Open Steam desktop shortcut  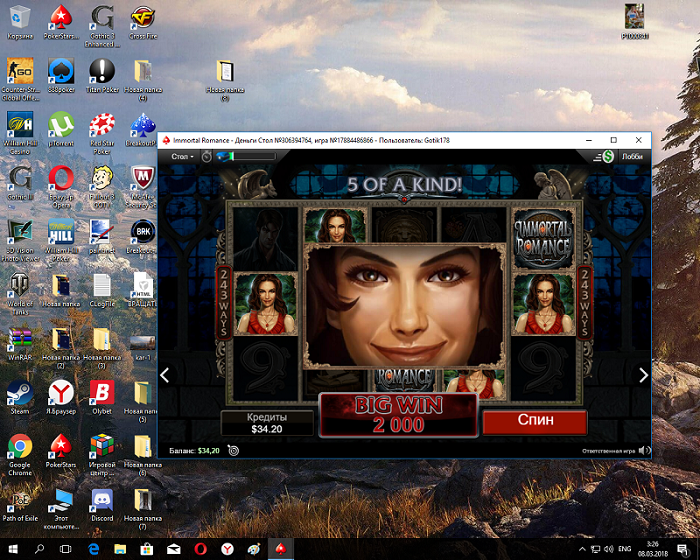click(20, 397)
